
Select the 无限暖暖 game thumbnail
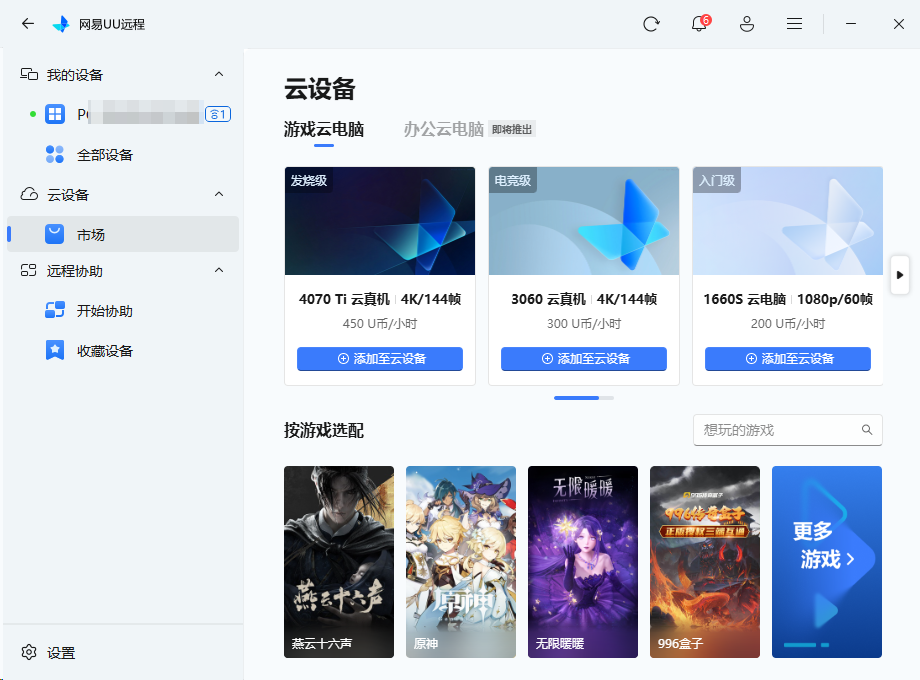pyautogui.click(x=583, y=561)
